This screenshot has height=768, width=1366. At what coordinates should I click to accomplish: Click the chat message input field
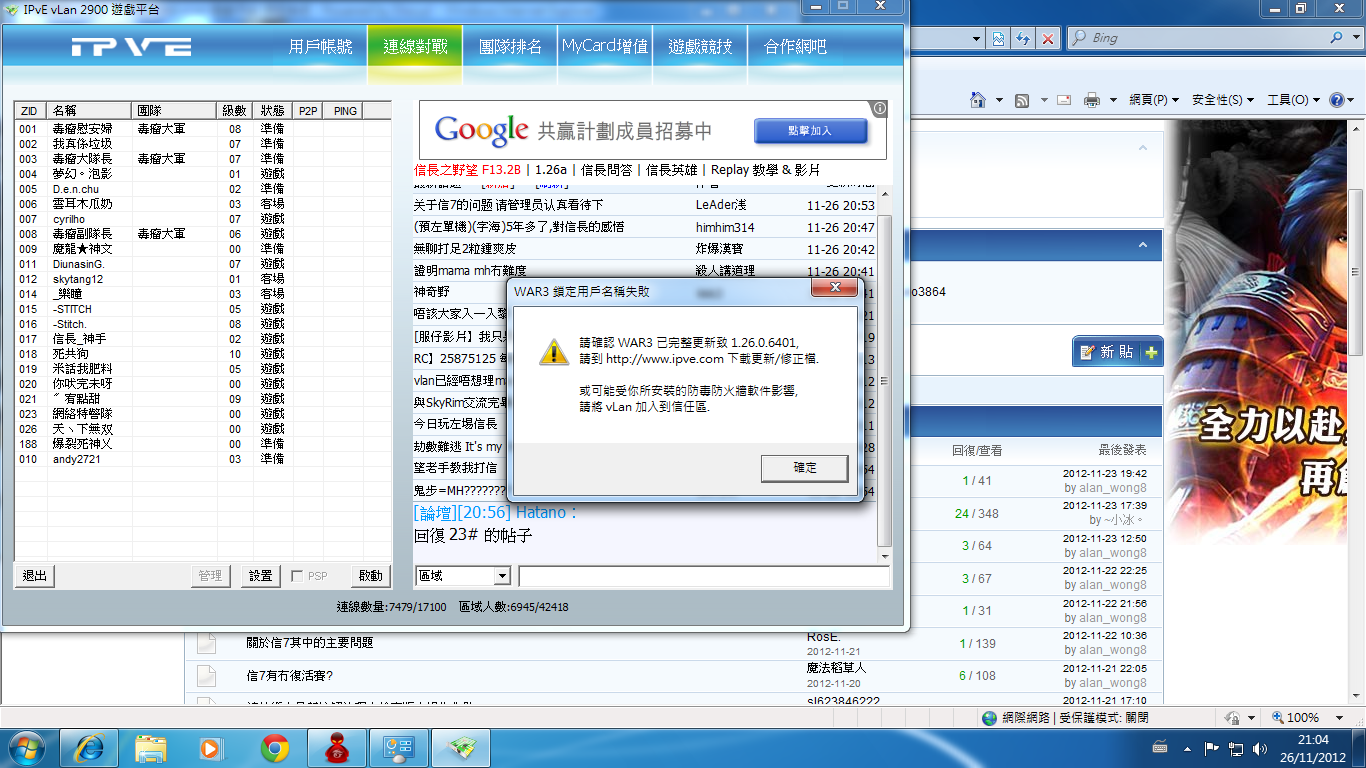click(704, 576)
